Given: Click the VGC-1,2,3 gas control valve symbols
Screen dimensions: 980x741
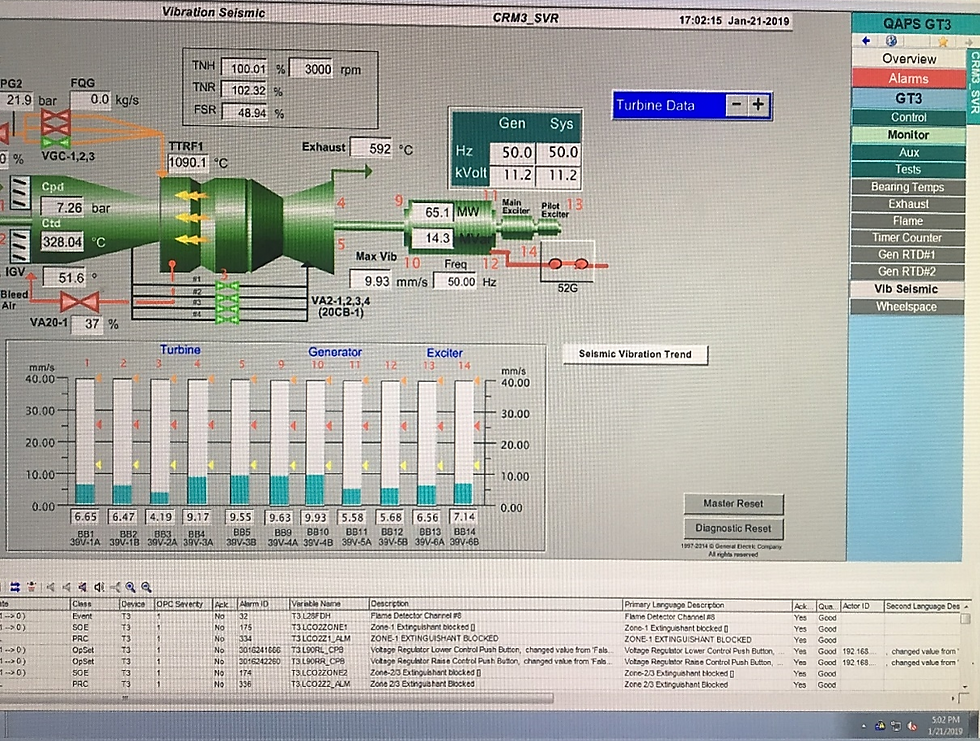Looking at the screenshot, I should point(56,130).
